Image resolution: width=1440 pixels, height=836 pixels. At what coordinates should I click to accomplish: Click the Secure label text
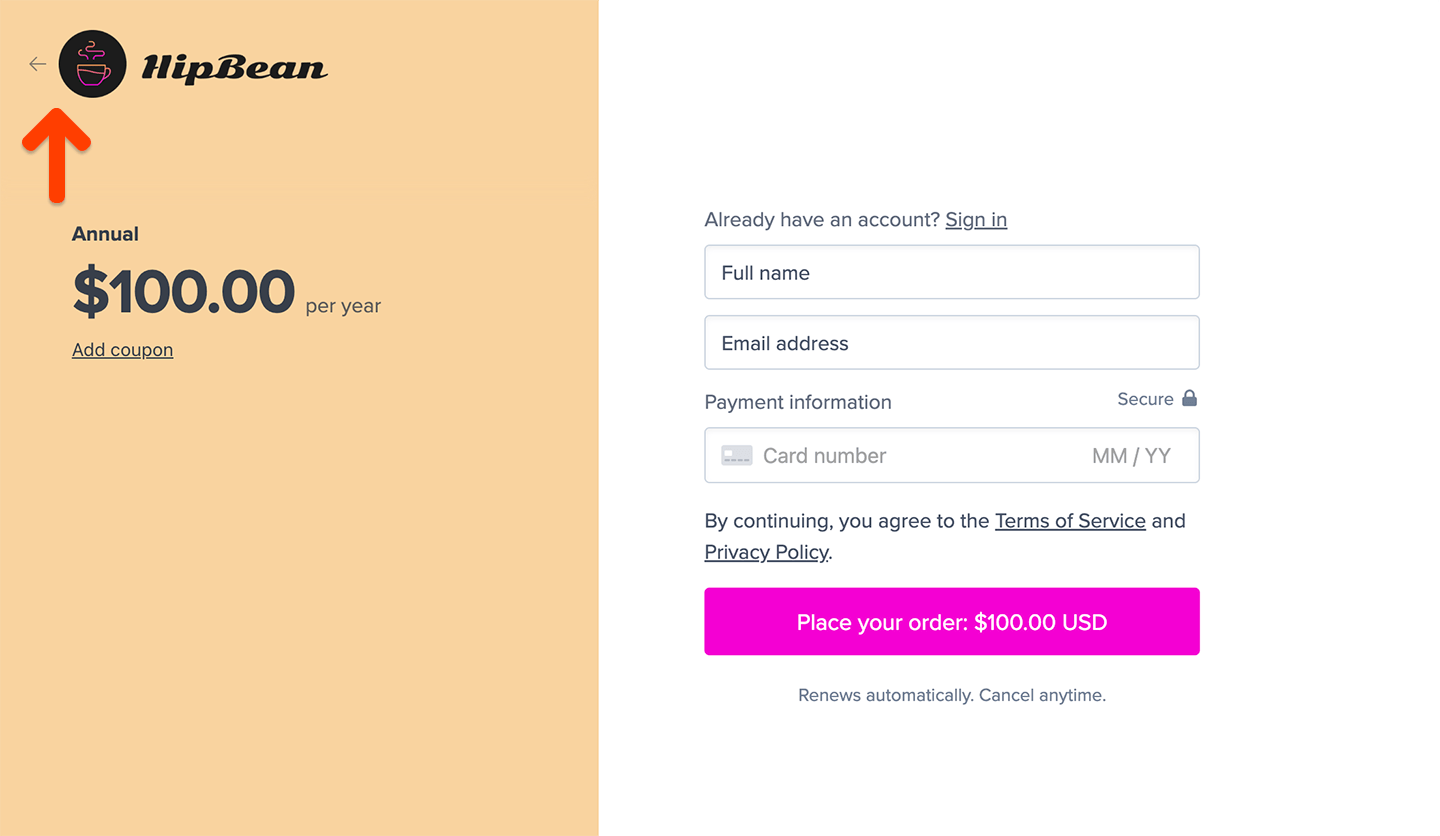[1145, 399]
